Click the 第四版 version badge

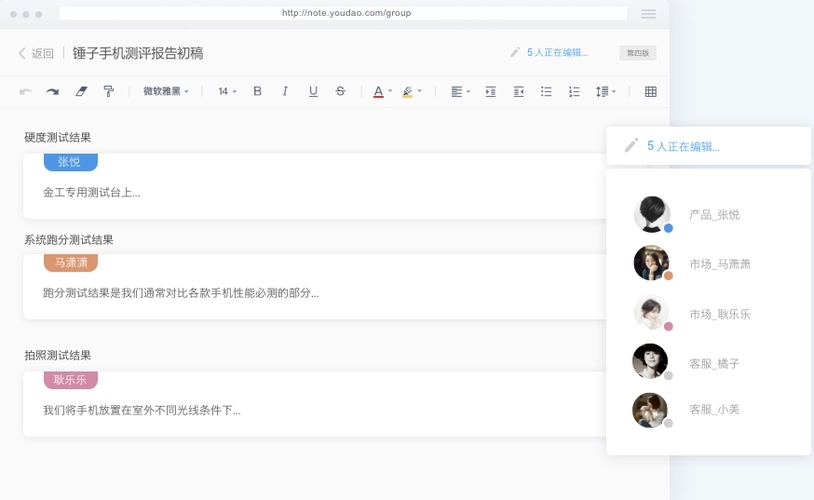pyautogui.click(x=637, y=53)
